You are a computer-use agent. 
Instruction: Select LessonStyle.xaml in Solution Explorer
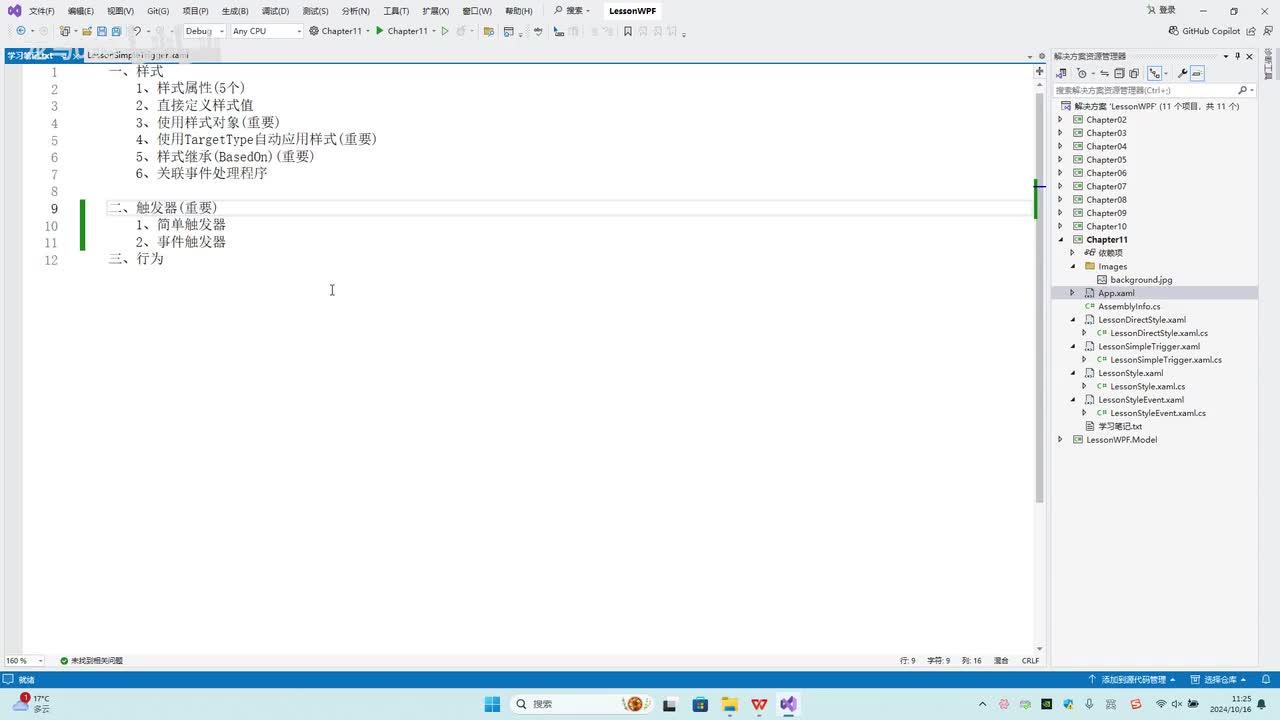(x=1130, y=373)
